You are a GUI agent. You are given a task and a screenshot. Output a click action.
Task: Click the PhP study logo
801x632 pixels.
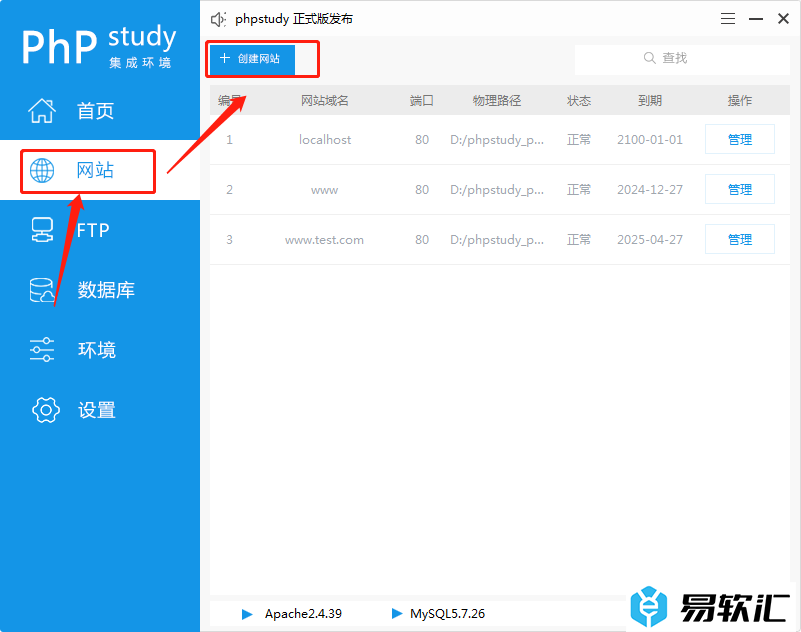99,46
